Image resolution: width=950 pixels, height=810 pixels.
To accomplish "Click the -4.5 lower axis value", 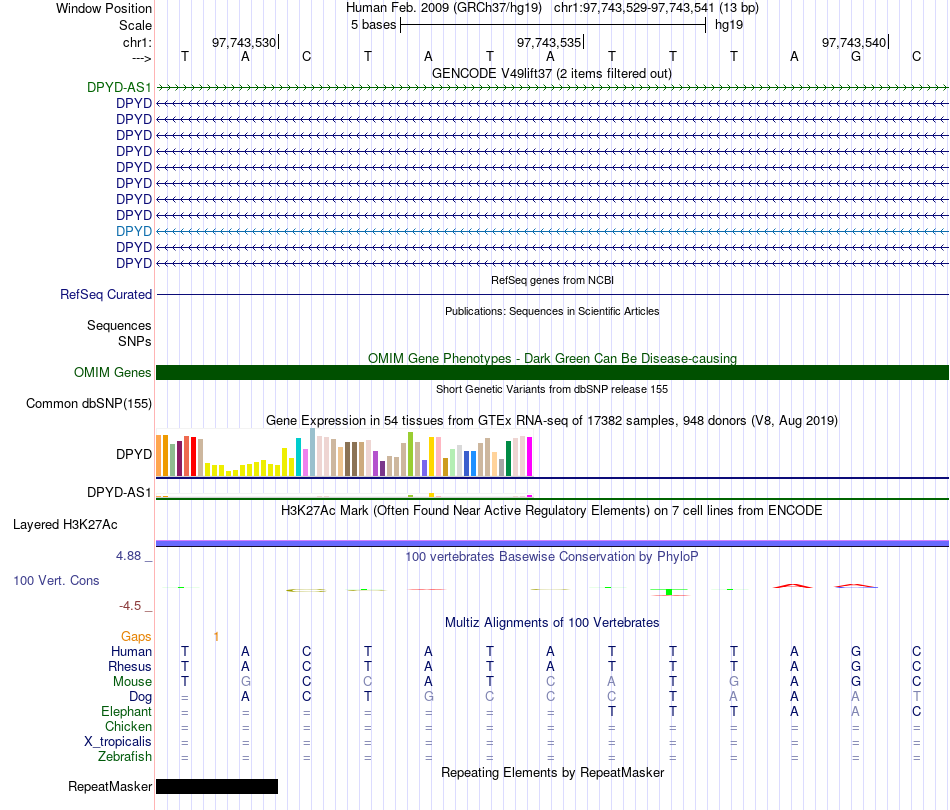I will tap(130, 606).
